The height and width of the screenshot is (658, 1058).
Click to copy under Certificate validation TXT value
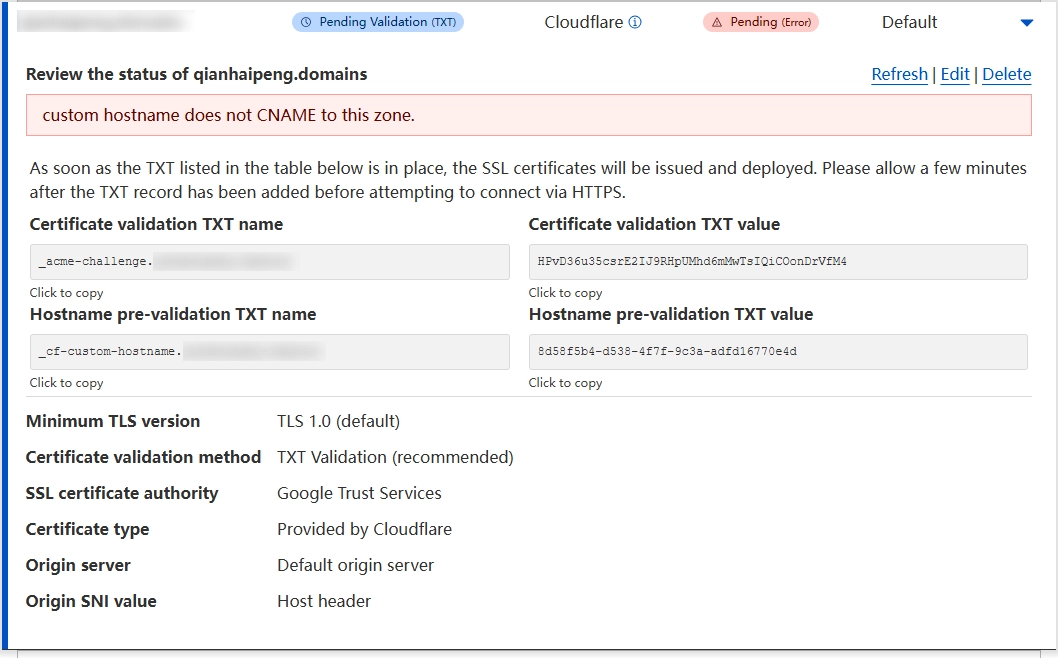[565, 293]
